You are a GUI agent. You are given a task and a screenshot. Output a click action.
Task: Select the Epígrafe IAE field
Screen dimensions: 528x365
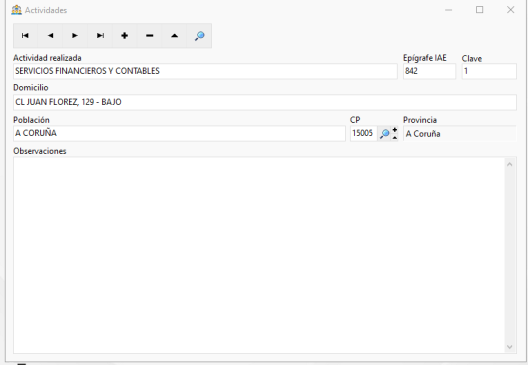pyautogui.click(x=429, y=71)
